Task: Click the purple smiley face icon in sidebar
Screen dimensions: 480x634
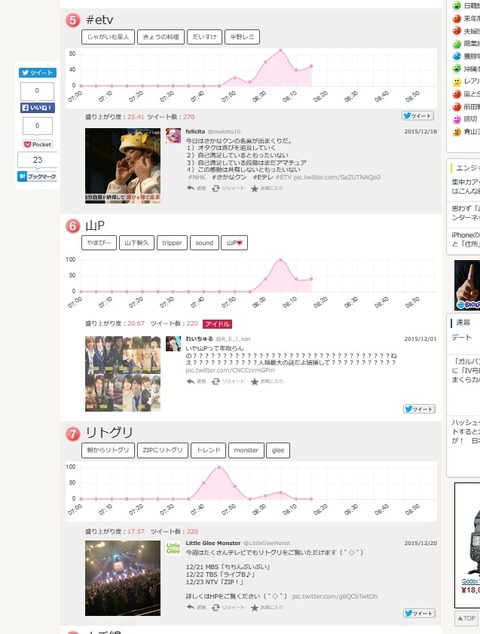Action: click(457, 120)
